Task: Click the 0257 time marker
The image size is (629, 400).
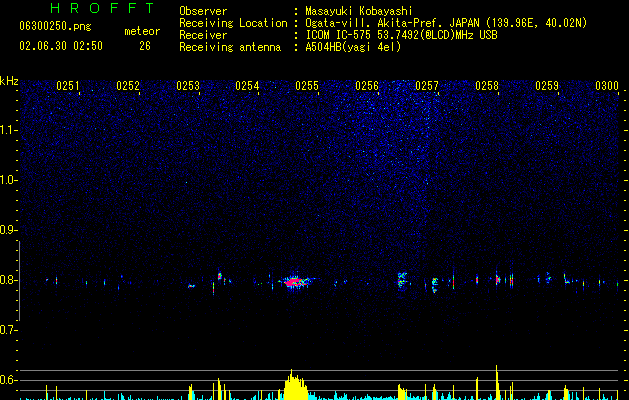Action: 427,86
